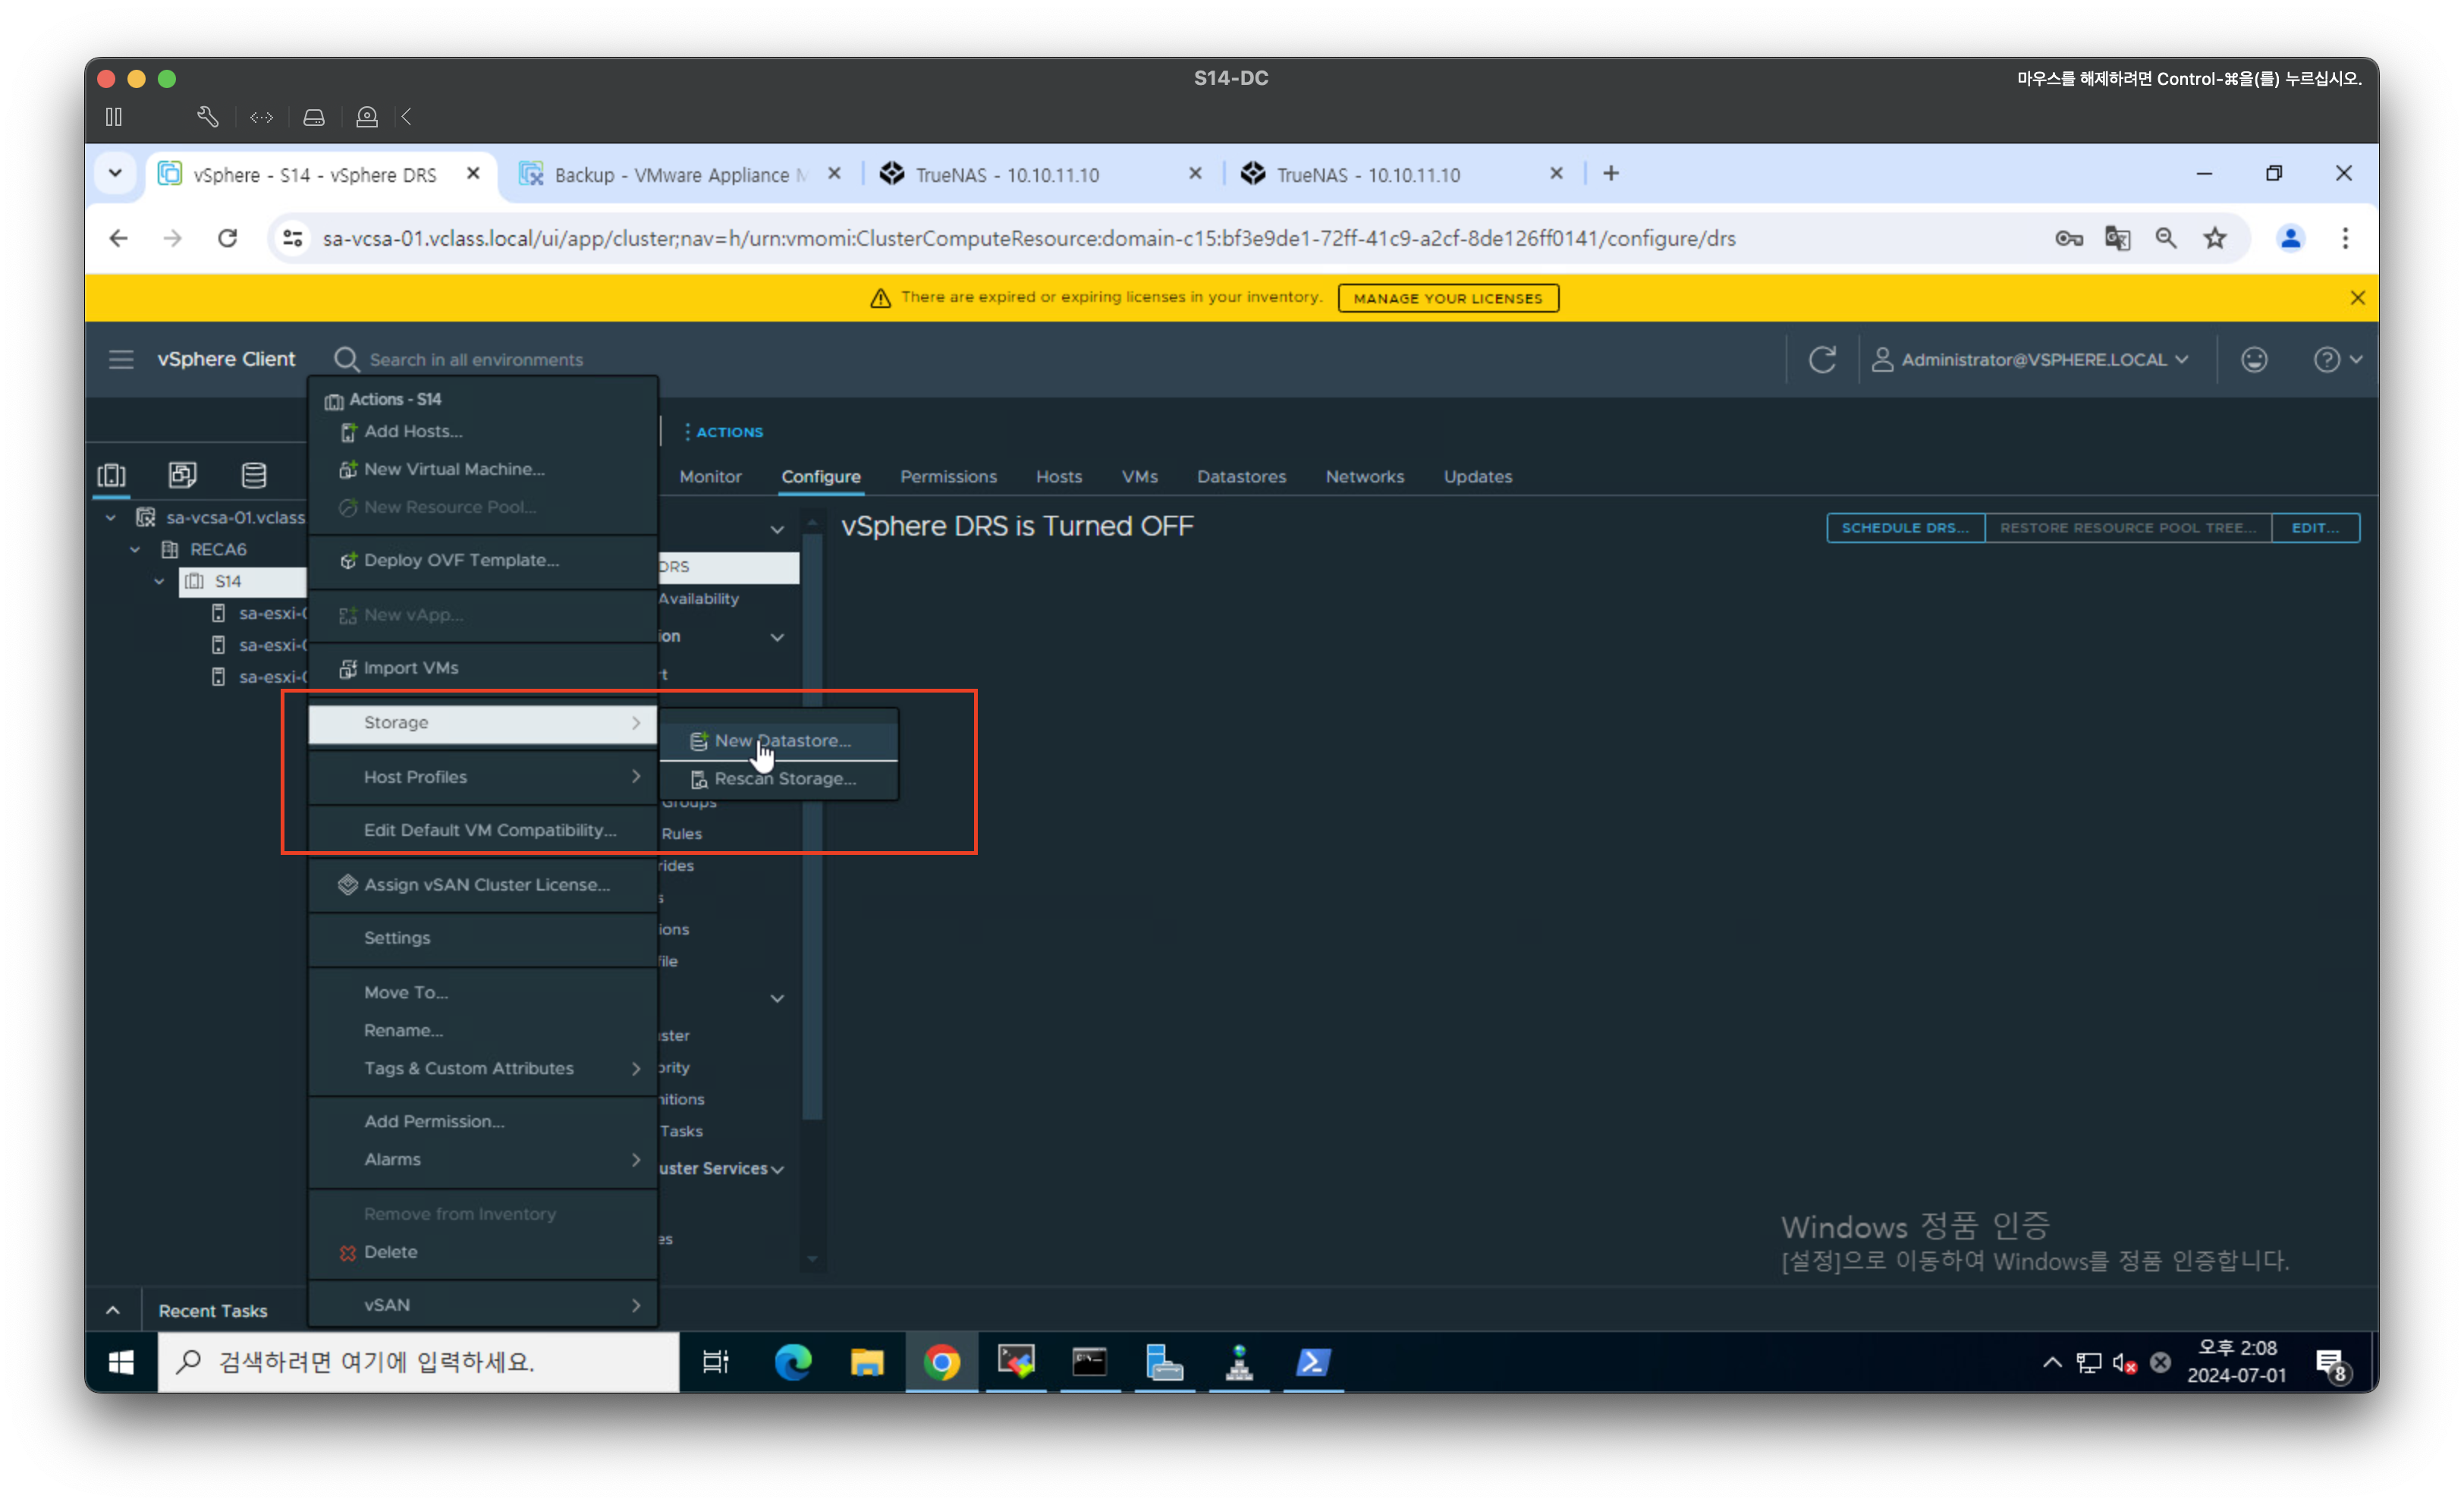The height and width of the screenshot is (1505, 2464).
Task: Click the vSphere refresh icon
Action: tap(1822, 359)
